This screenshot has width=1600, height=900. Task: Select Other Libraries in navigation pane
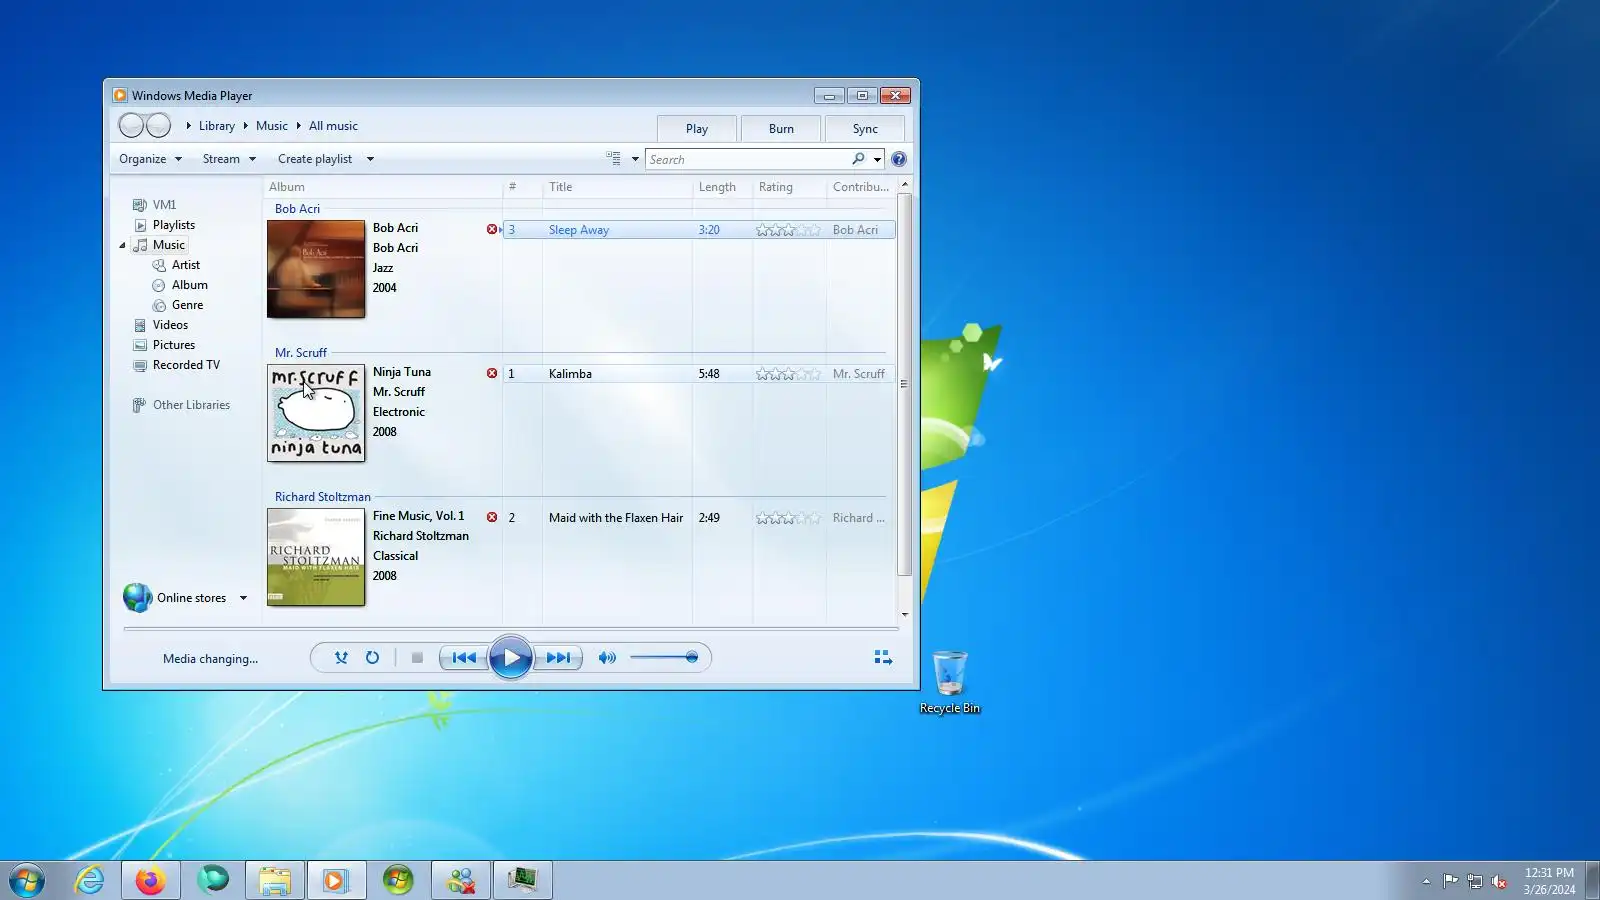click(x=191, y=405)
